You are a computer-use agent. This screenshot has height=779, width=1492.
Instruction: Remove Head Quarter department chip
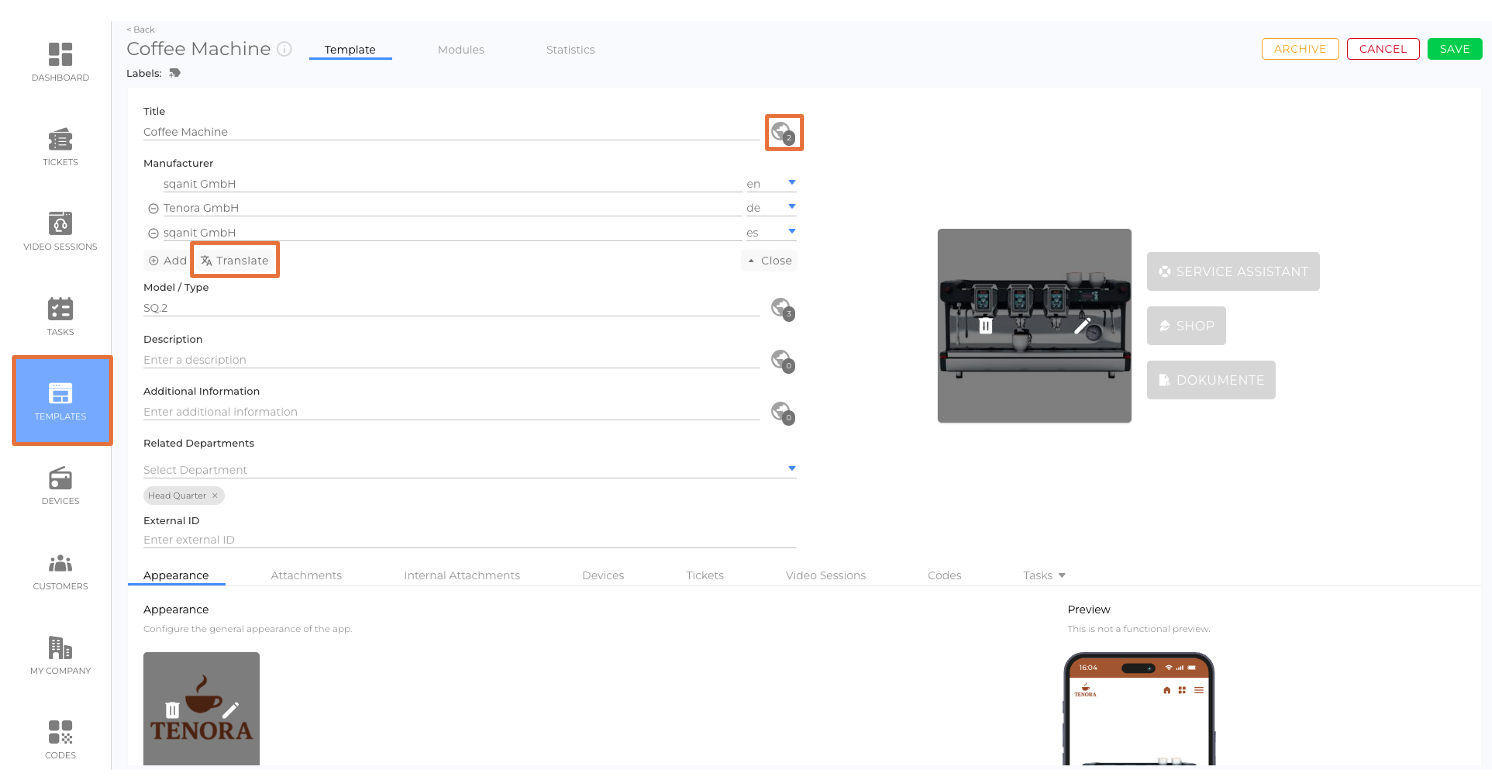[214, 496]
